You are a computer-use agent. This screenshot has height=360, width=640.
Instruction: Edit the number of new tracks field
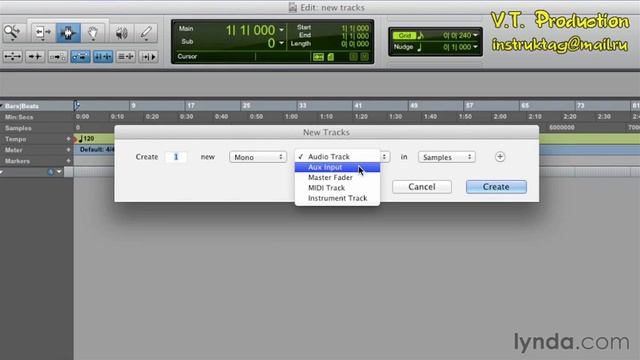click(x=176, y=157)
